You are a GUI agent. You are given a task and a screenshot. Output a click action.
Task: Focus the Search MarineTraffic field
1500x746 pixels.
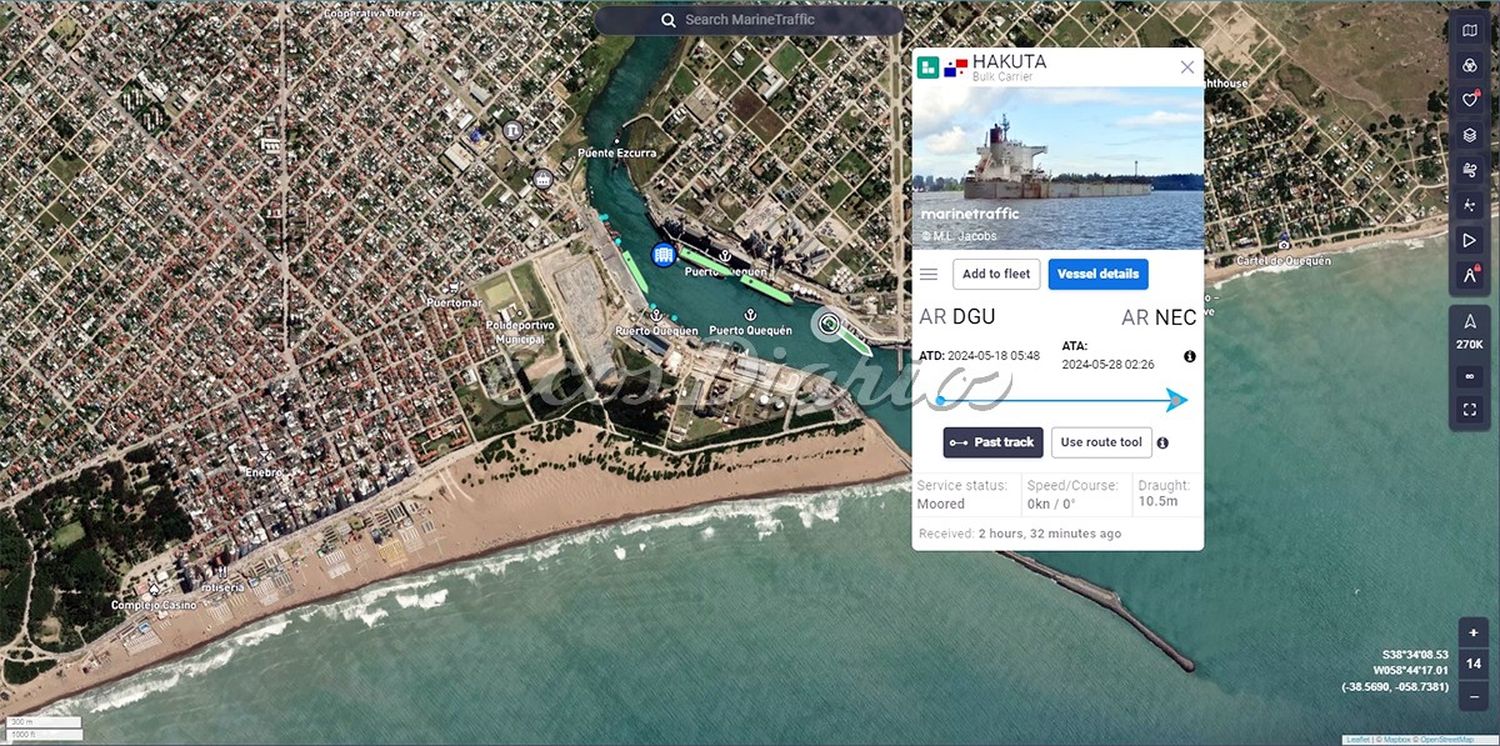749,20
